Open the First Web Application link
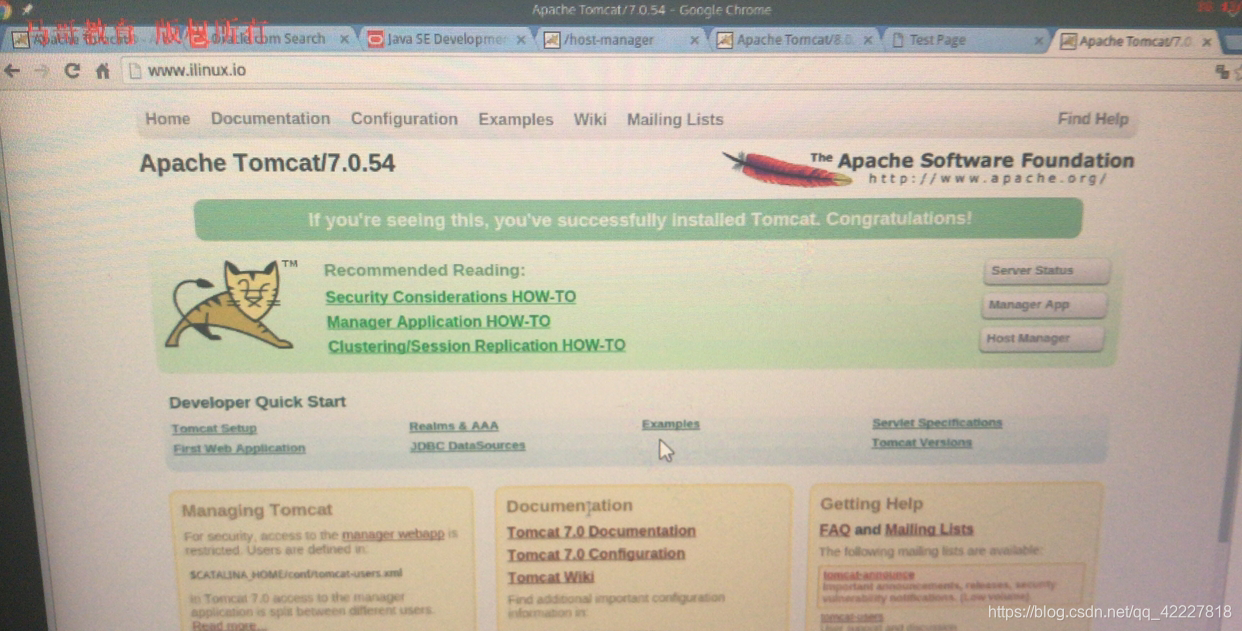The height and width of the screenshot is (631, 1242). pyautogui.click(x=239, y=448)
